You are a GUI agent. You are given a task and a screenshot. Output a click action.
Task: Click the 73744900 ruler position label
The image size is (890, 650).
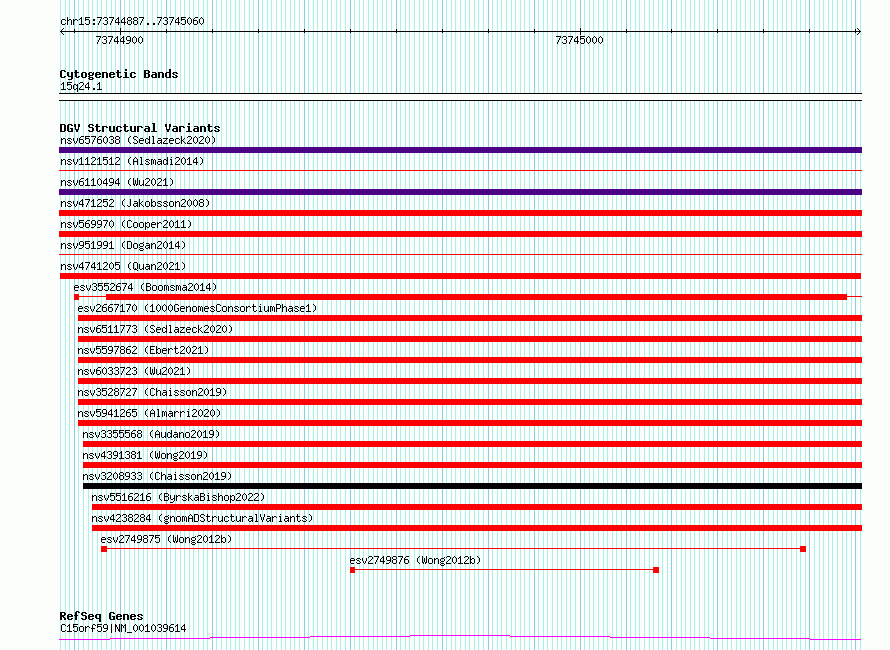(x=120, y=40)
